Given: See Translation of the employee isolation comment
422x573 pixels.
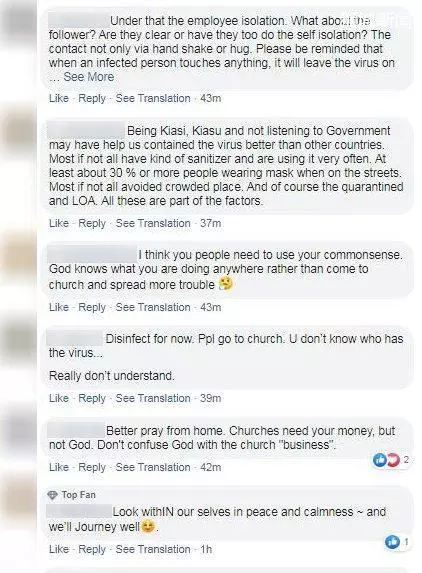Looking at the screenshot, I should coord(153,98).
